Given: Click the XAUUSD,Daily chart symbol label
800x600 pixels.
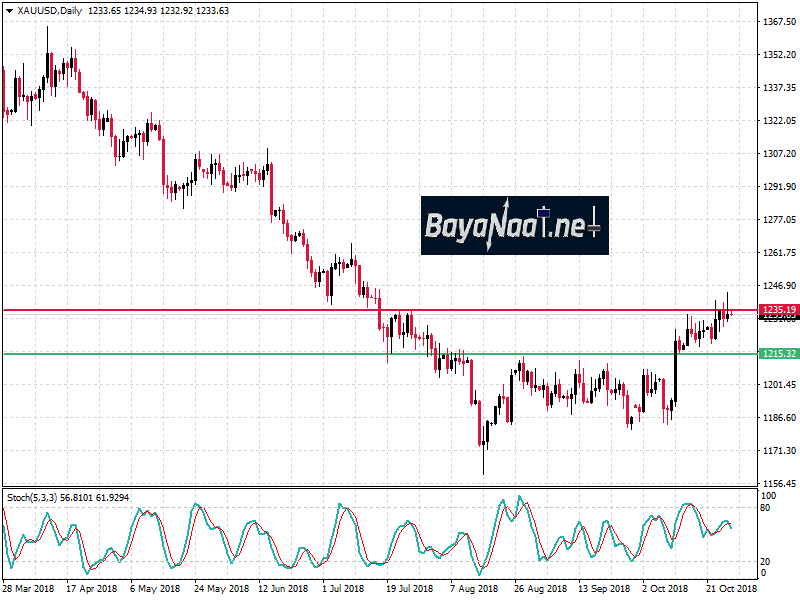Looking at the screenshot, I should pyautogui.click(x=51, y=9).
